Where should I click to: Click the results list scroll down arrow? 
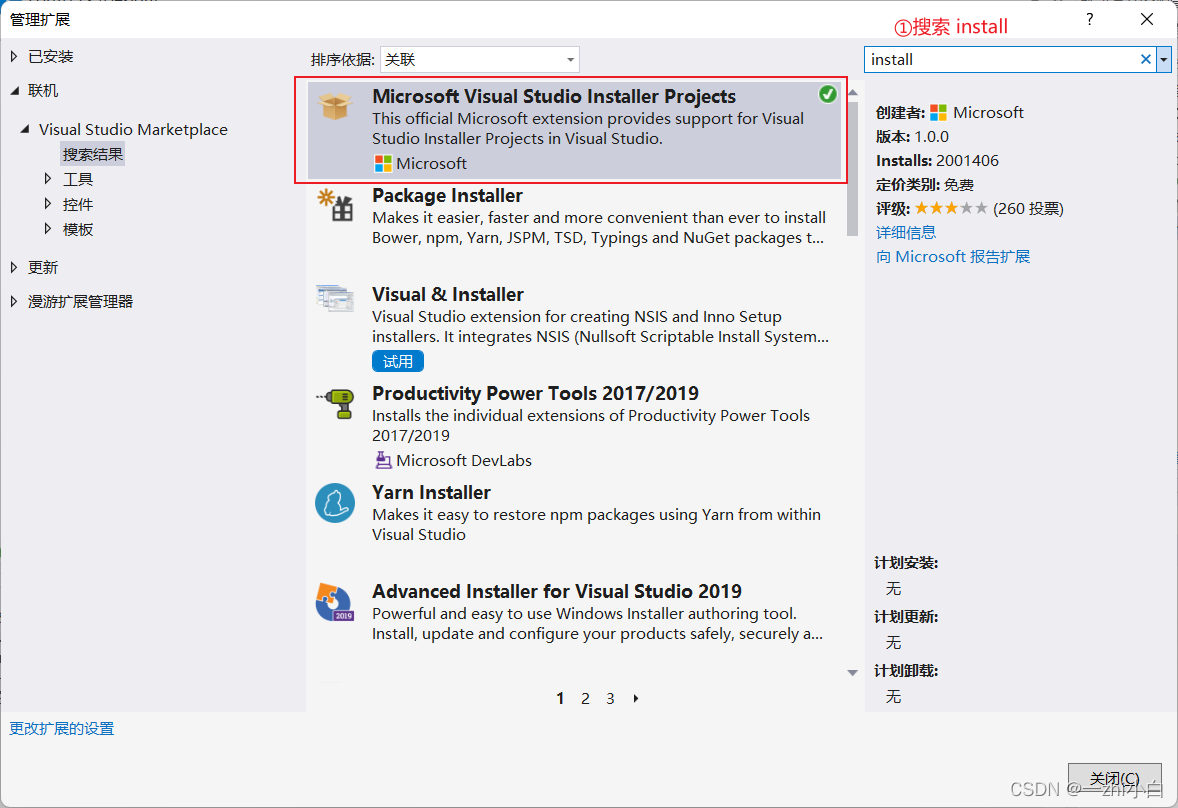point(853,673)
